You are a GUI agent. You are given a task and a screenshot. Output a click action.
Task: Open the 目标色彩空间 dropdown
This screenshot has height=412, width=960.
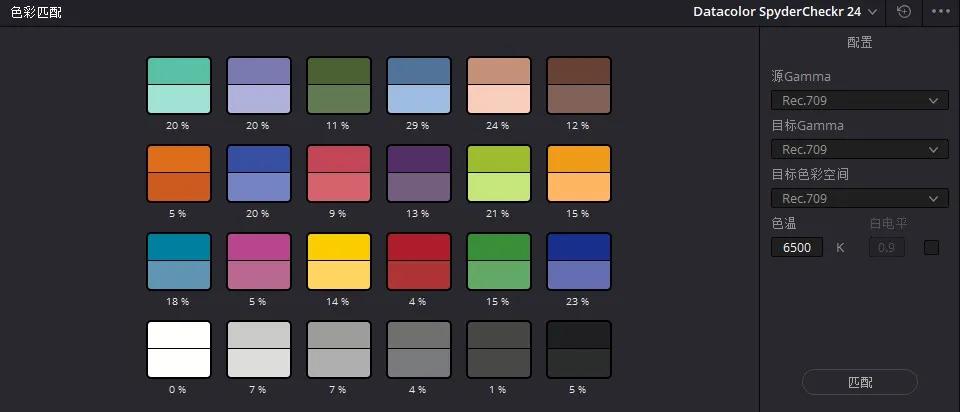click(859, 198)
